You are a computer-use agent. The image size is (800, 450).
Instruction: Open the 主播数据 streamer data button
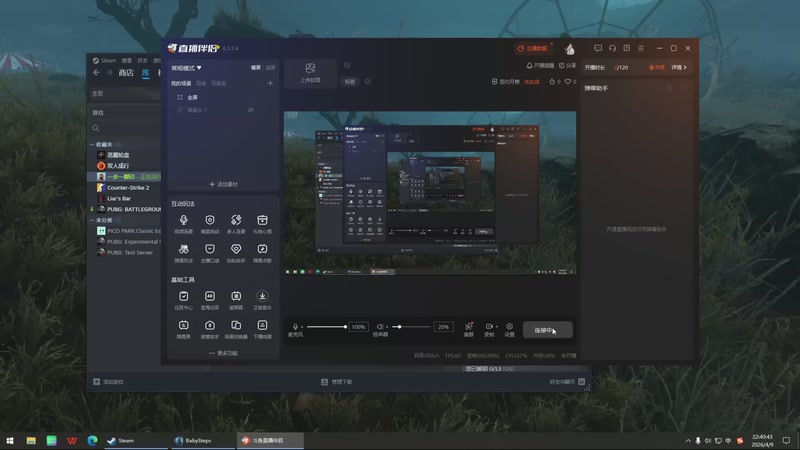533,48
